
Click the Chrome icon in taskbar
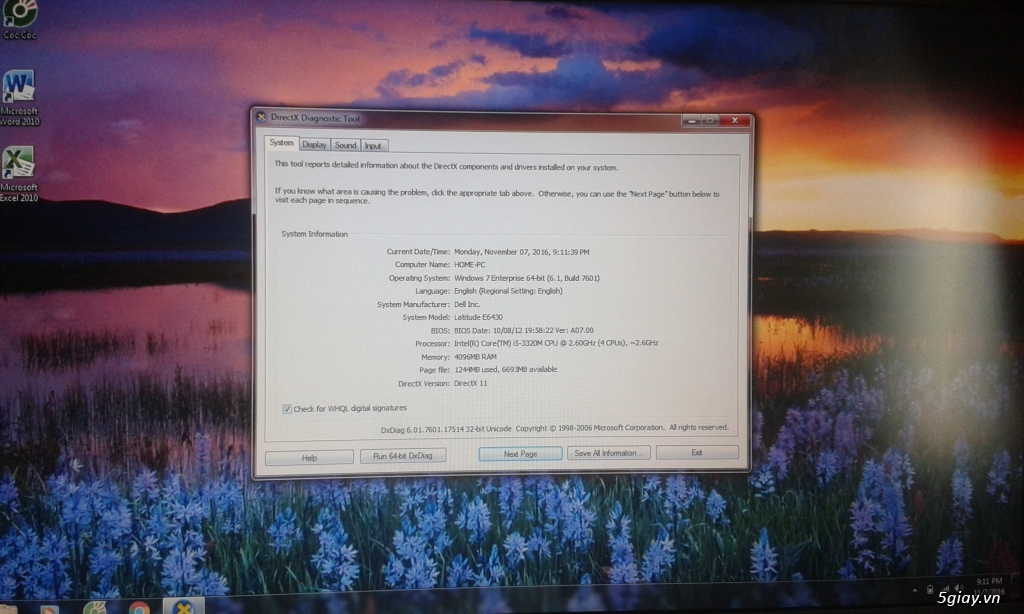pyautogui.click(x=139, y=608)
